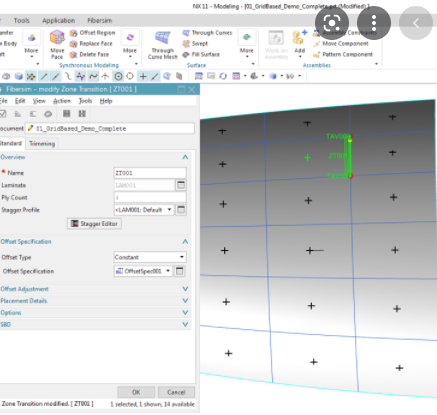The image size is (437, 415).
Task: Toggle the Intersection snap point option
Action: (105, 76)
